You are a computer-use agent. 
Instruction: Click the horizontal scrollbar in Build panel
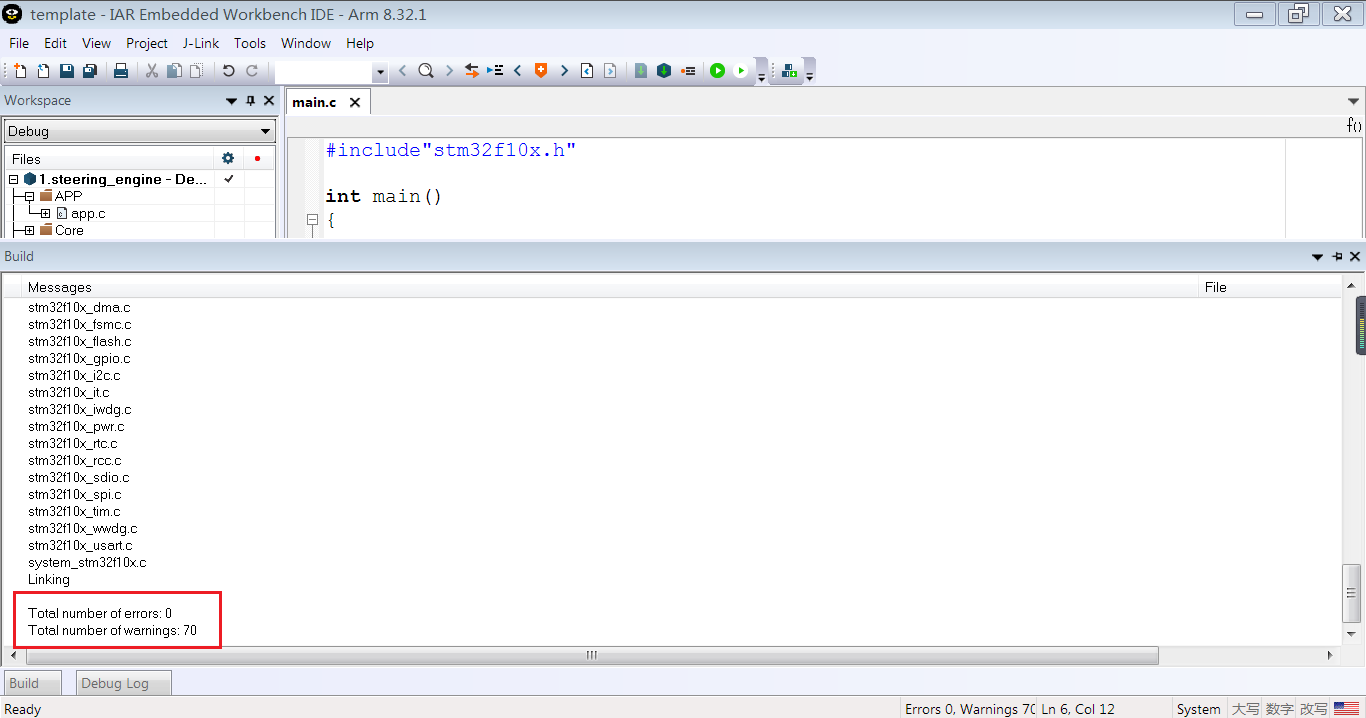[x=590, y=655]
